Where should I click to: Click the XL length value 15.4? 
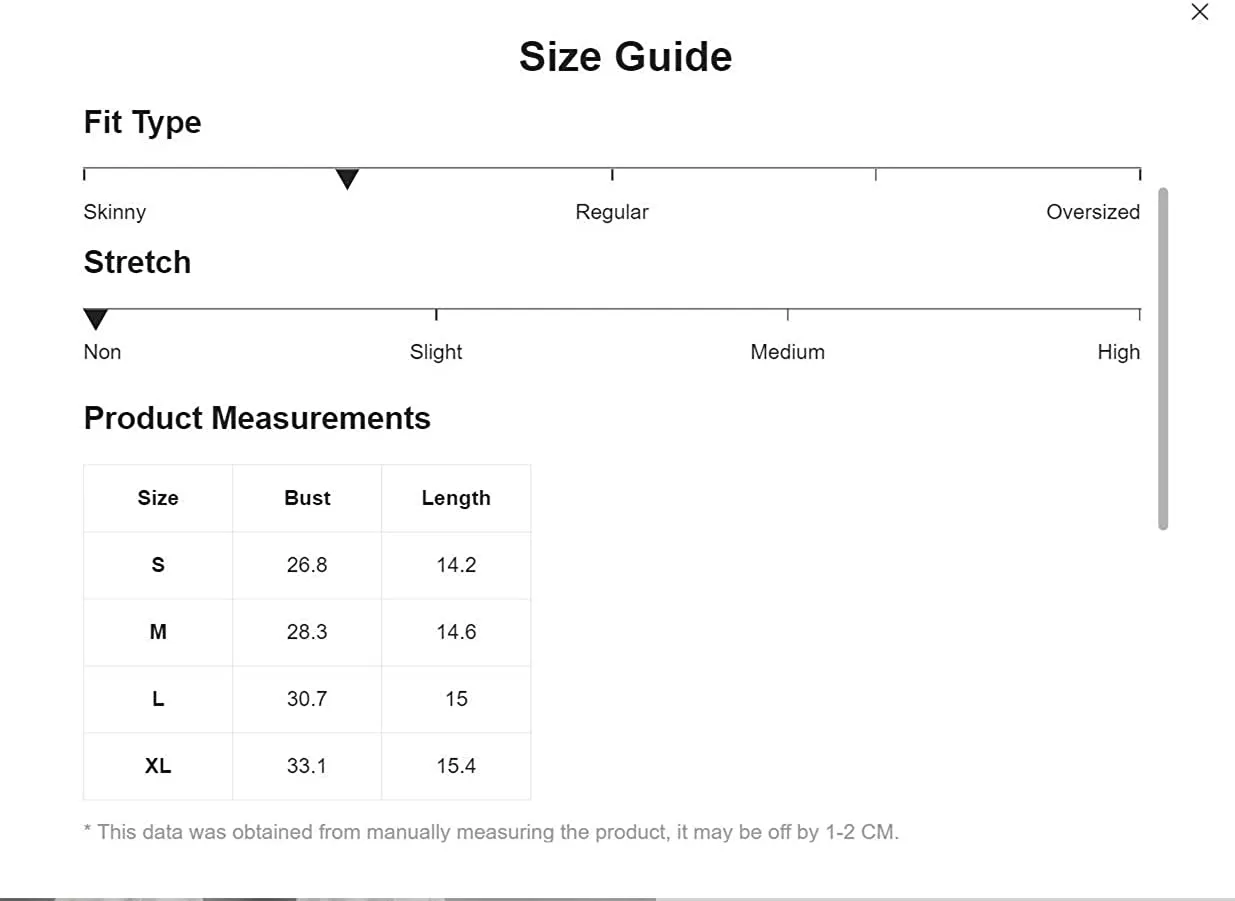456,766
